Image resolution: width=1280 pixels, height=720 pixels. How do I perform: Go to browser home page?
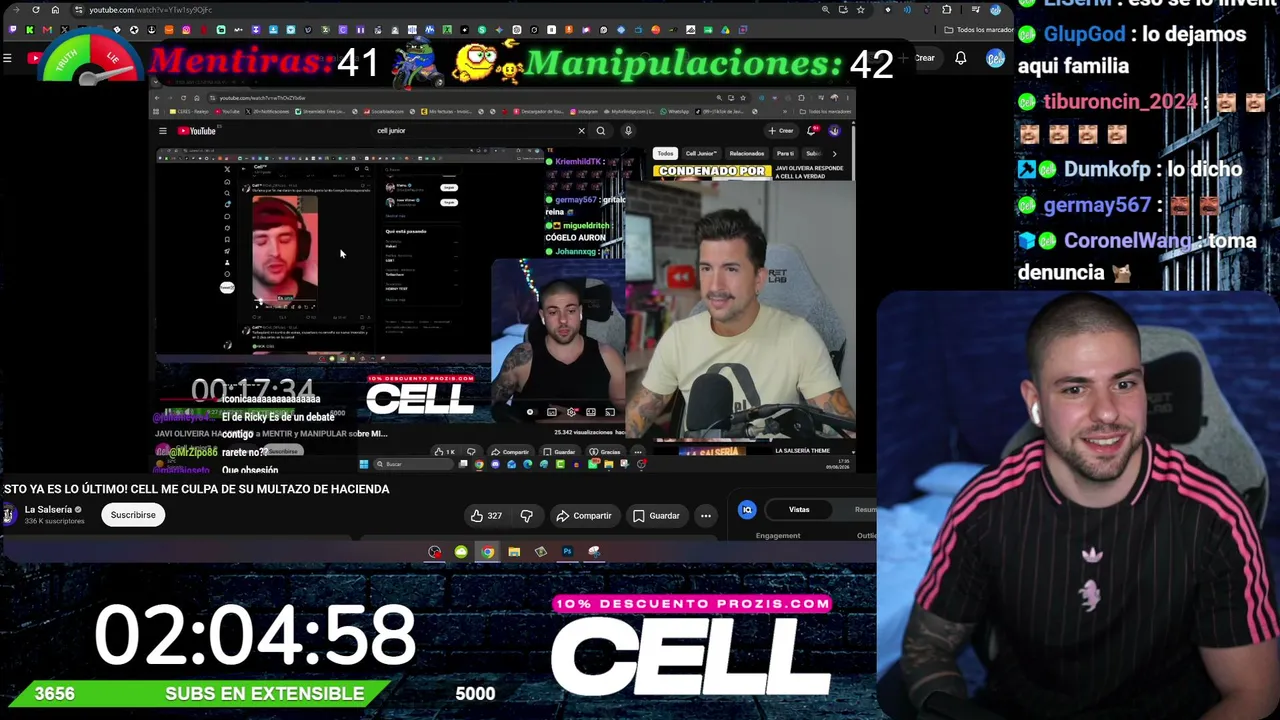pyautogui.click(x=55, y=10)
